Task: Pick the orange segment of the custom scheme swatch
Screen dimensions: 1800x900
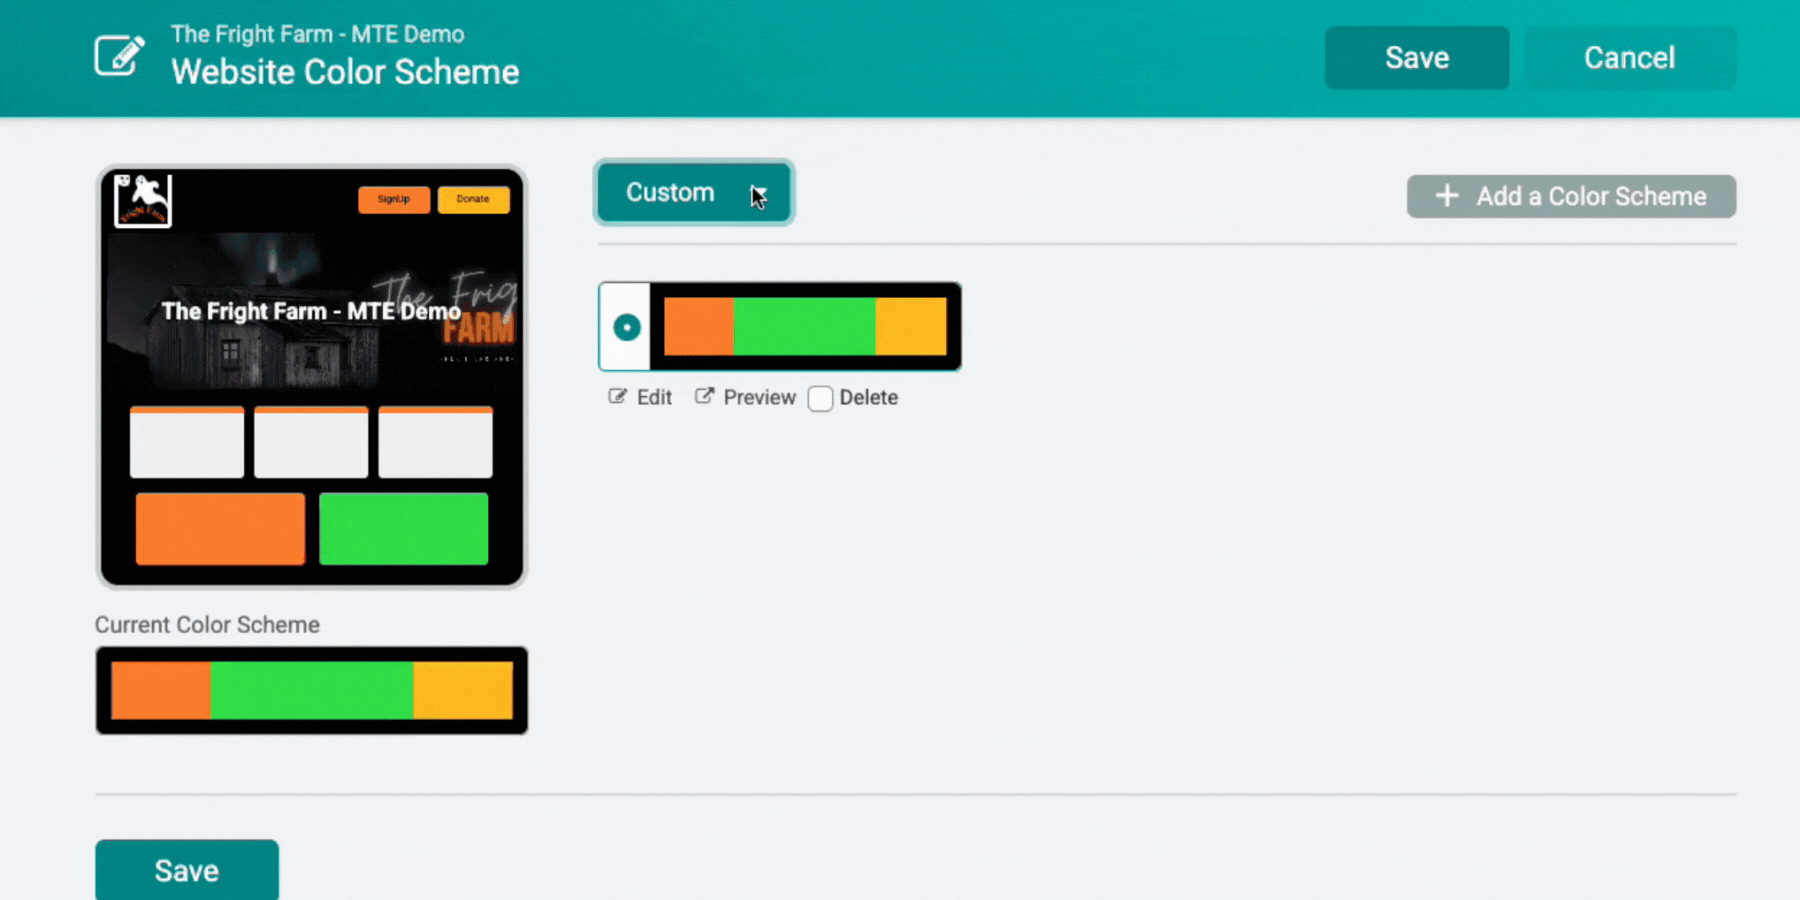Action: (698, 327)
